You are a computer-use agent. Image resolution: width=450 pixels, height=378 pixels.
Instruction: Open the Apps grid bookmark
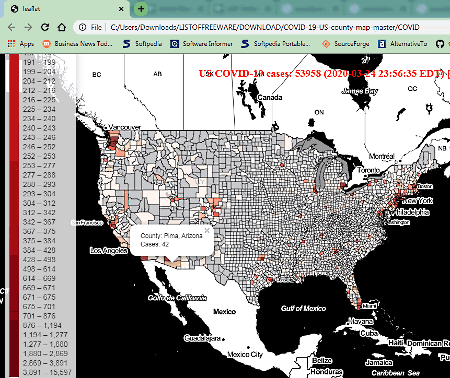(21, 44)
